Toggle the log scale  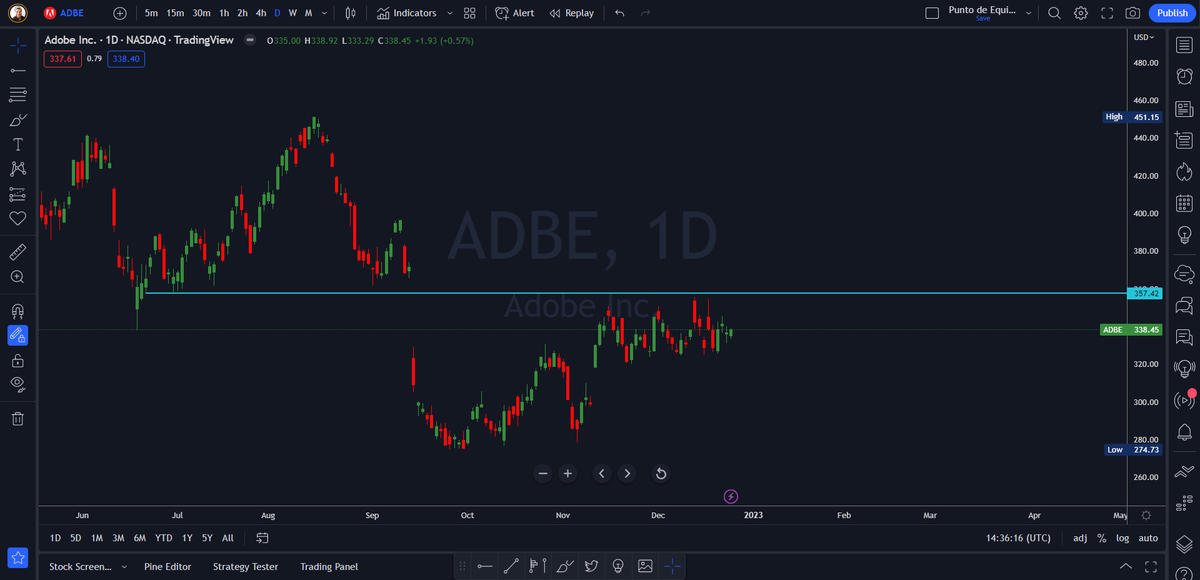[1123, 538]
